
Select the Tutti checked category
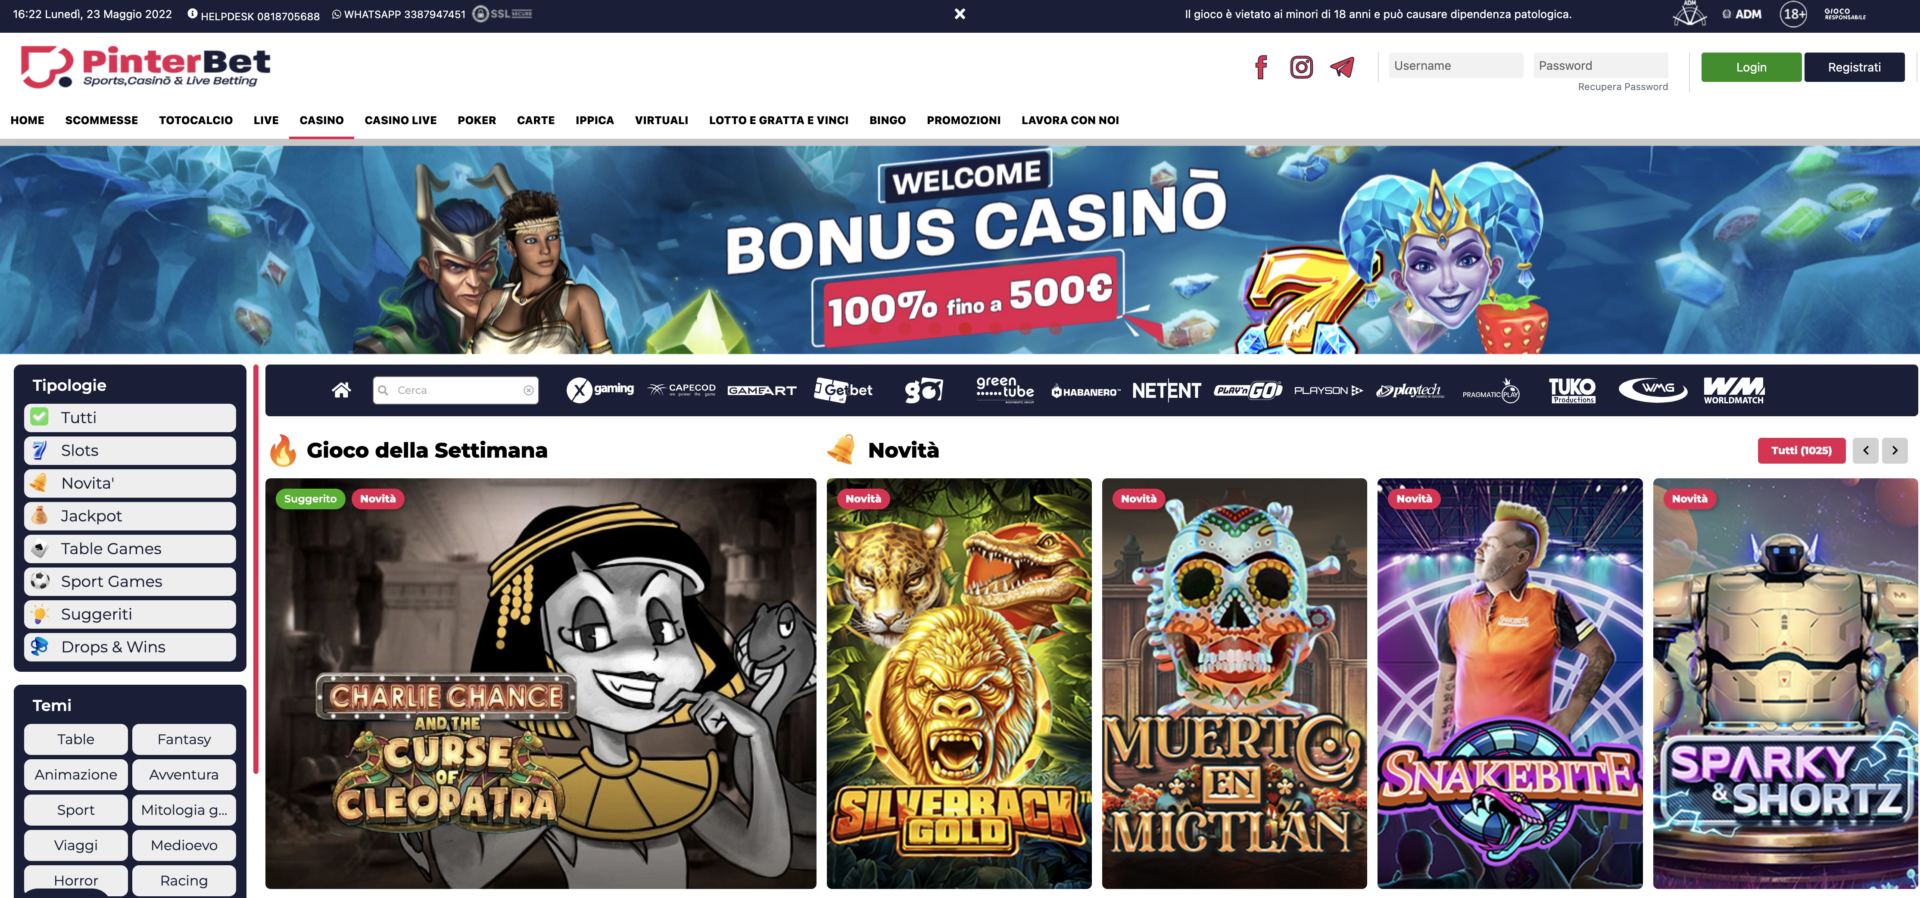tap(130, 417)
